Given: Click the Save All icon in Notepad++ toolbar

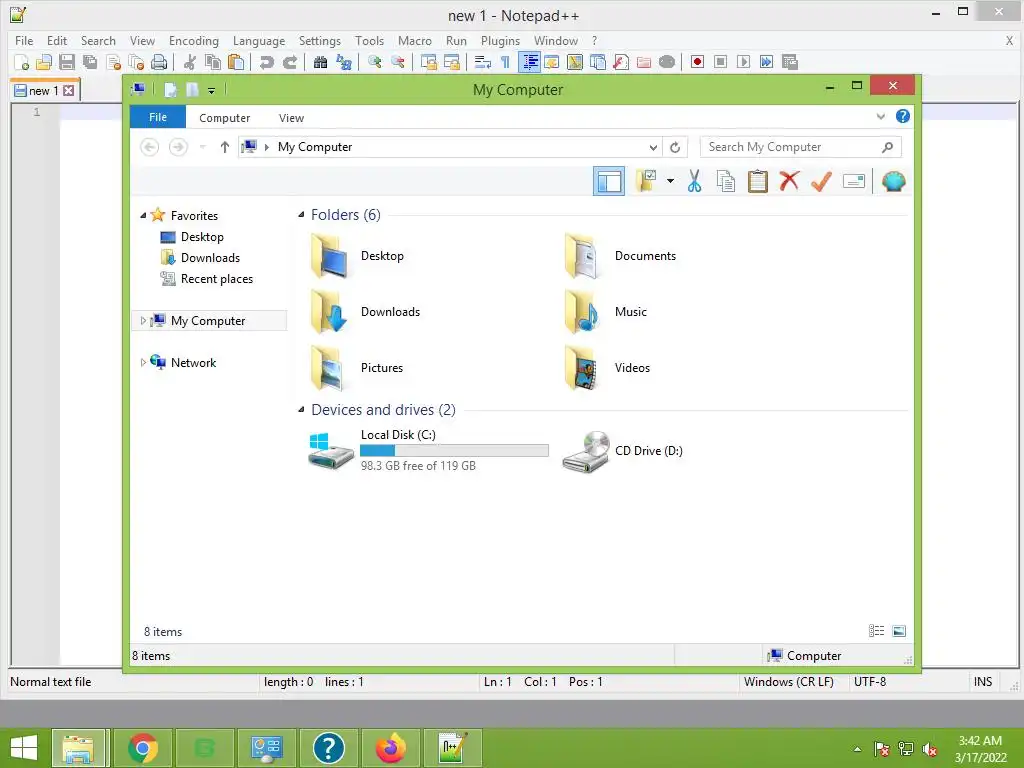Looking at the screenshot, I should 89,62.
